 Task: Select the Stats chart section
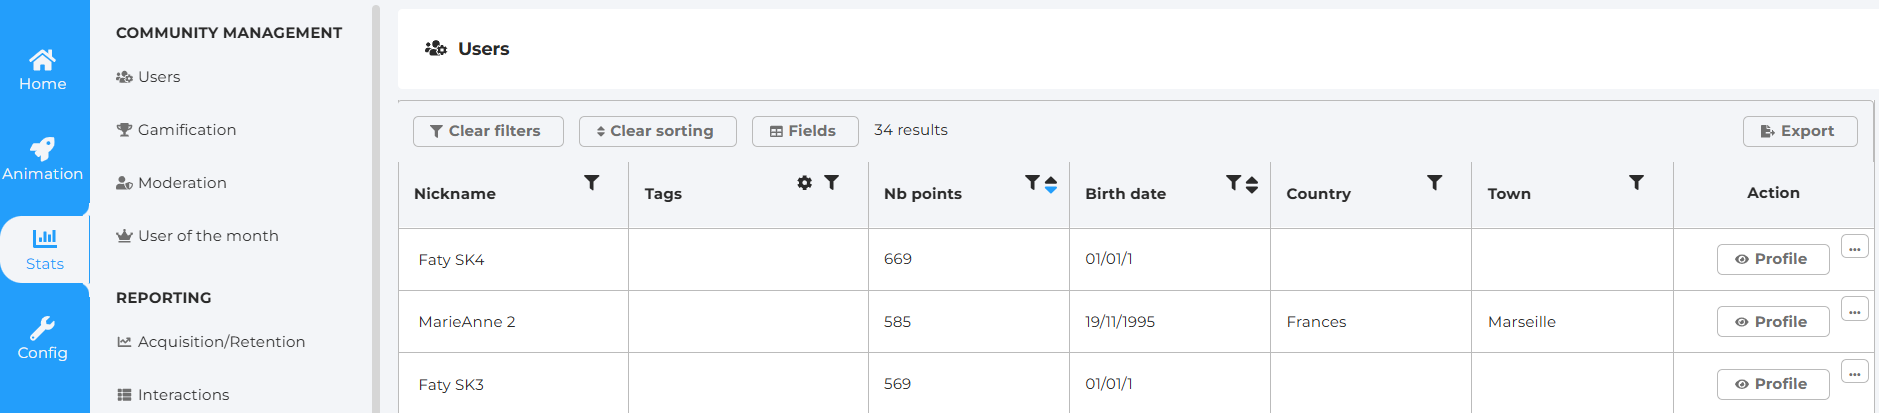(44, 249)
